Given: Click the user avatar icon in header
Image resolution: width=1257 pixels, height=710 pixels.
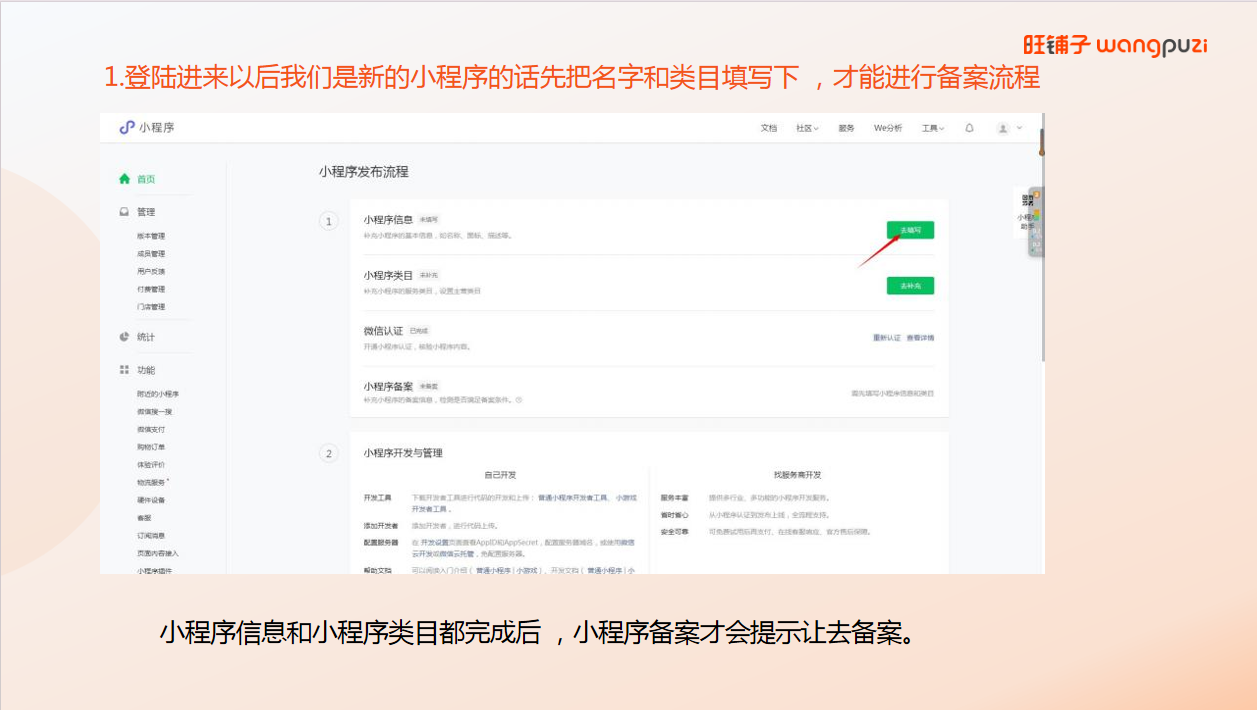Looking at the screenshot, I should coord(1003,128).
